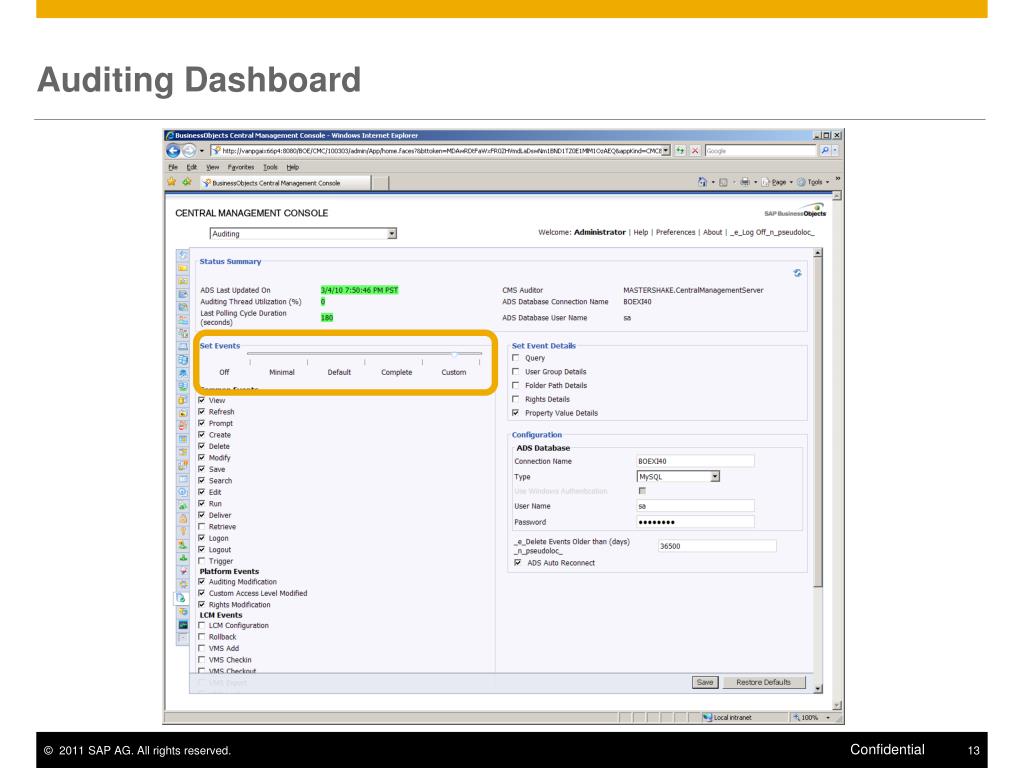Image resolution: width=1024 pixels, height=768 pixels.
Task: Open the Help menu in menu bar
Action: [x=293, y=167]
